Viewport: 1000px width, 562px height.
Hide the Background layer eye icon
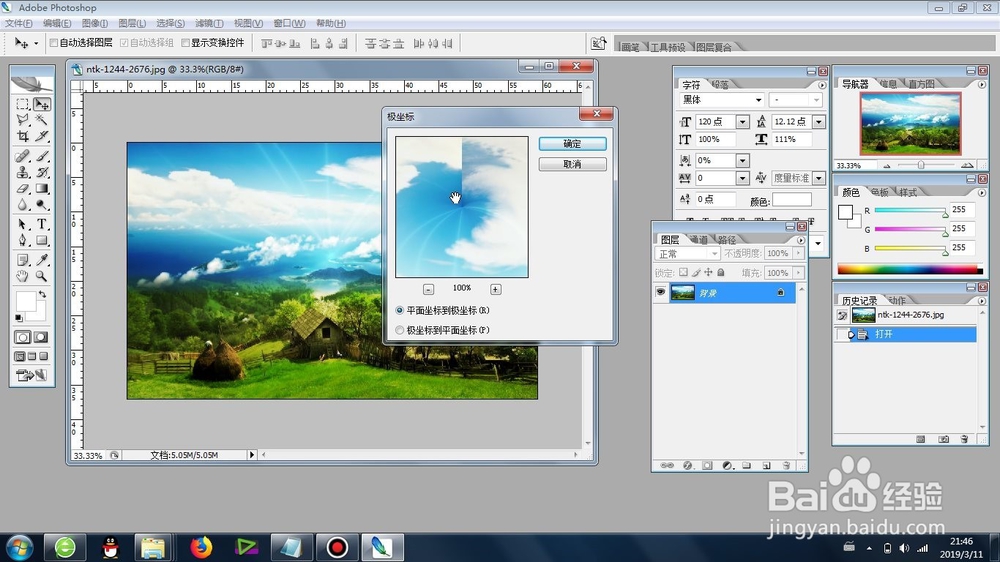(x=661, y=292)
